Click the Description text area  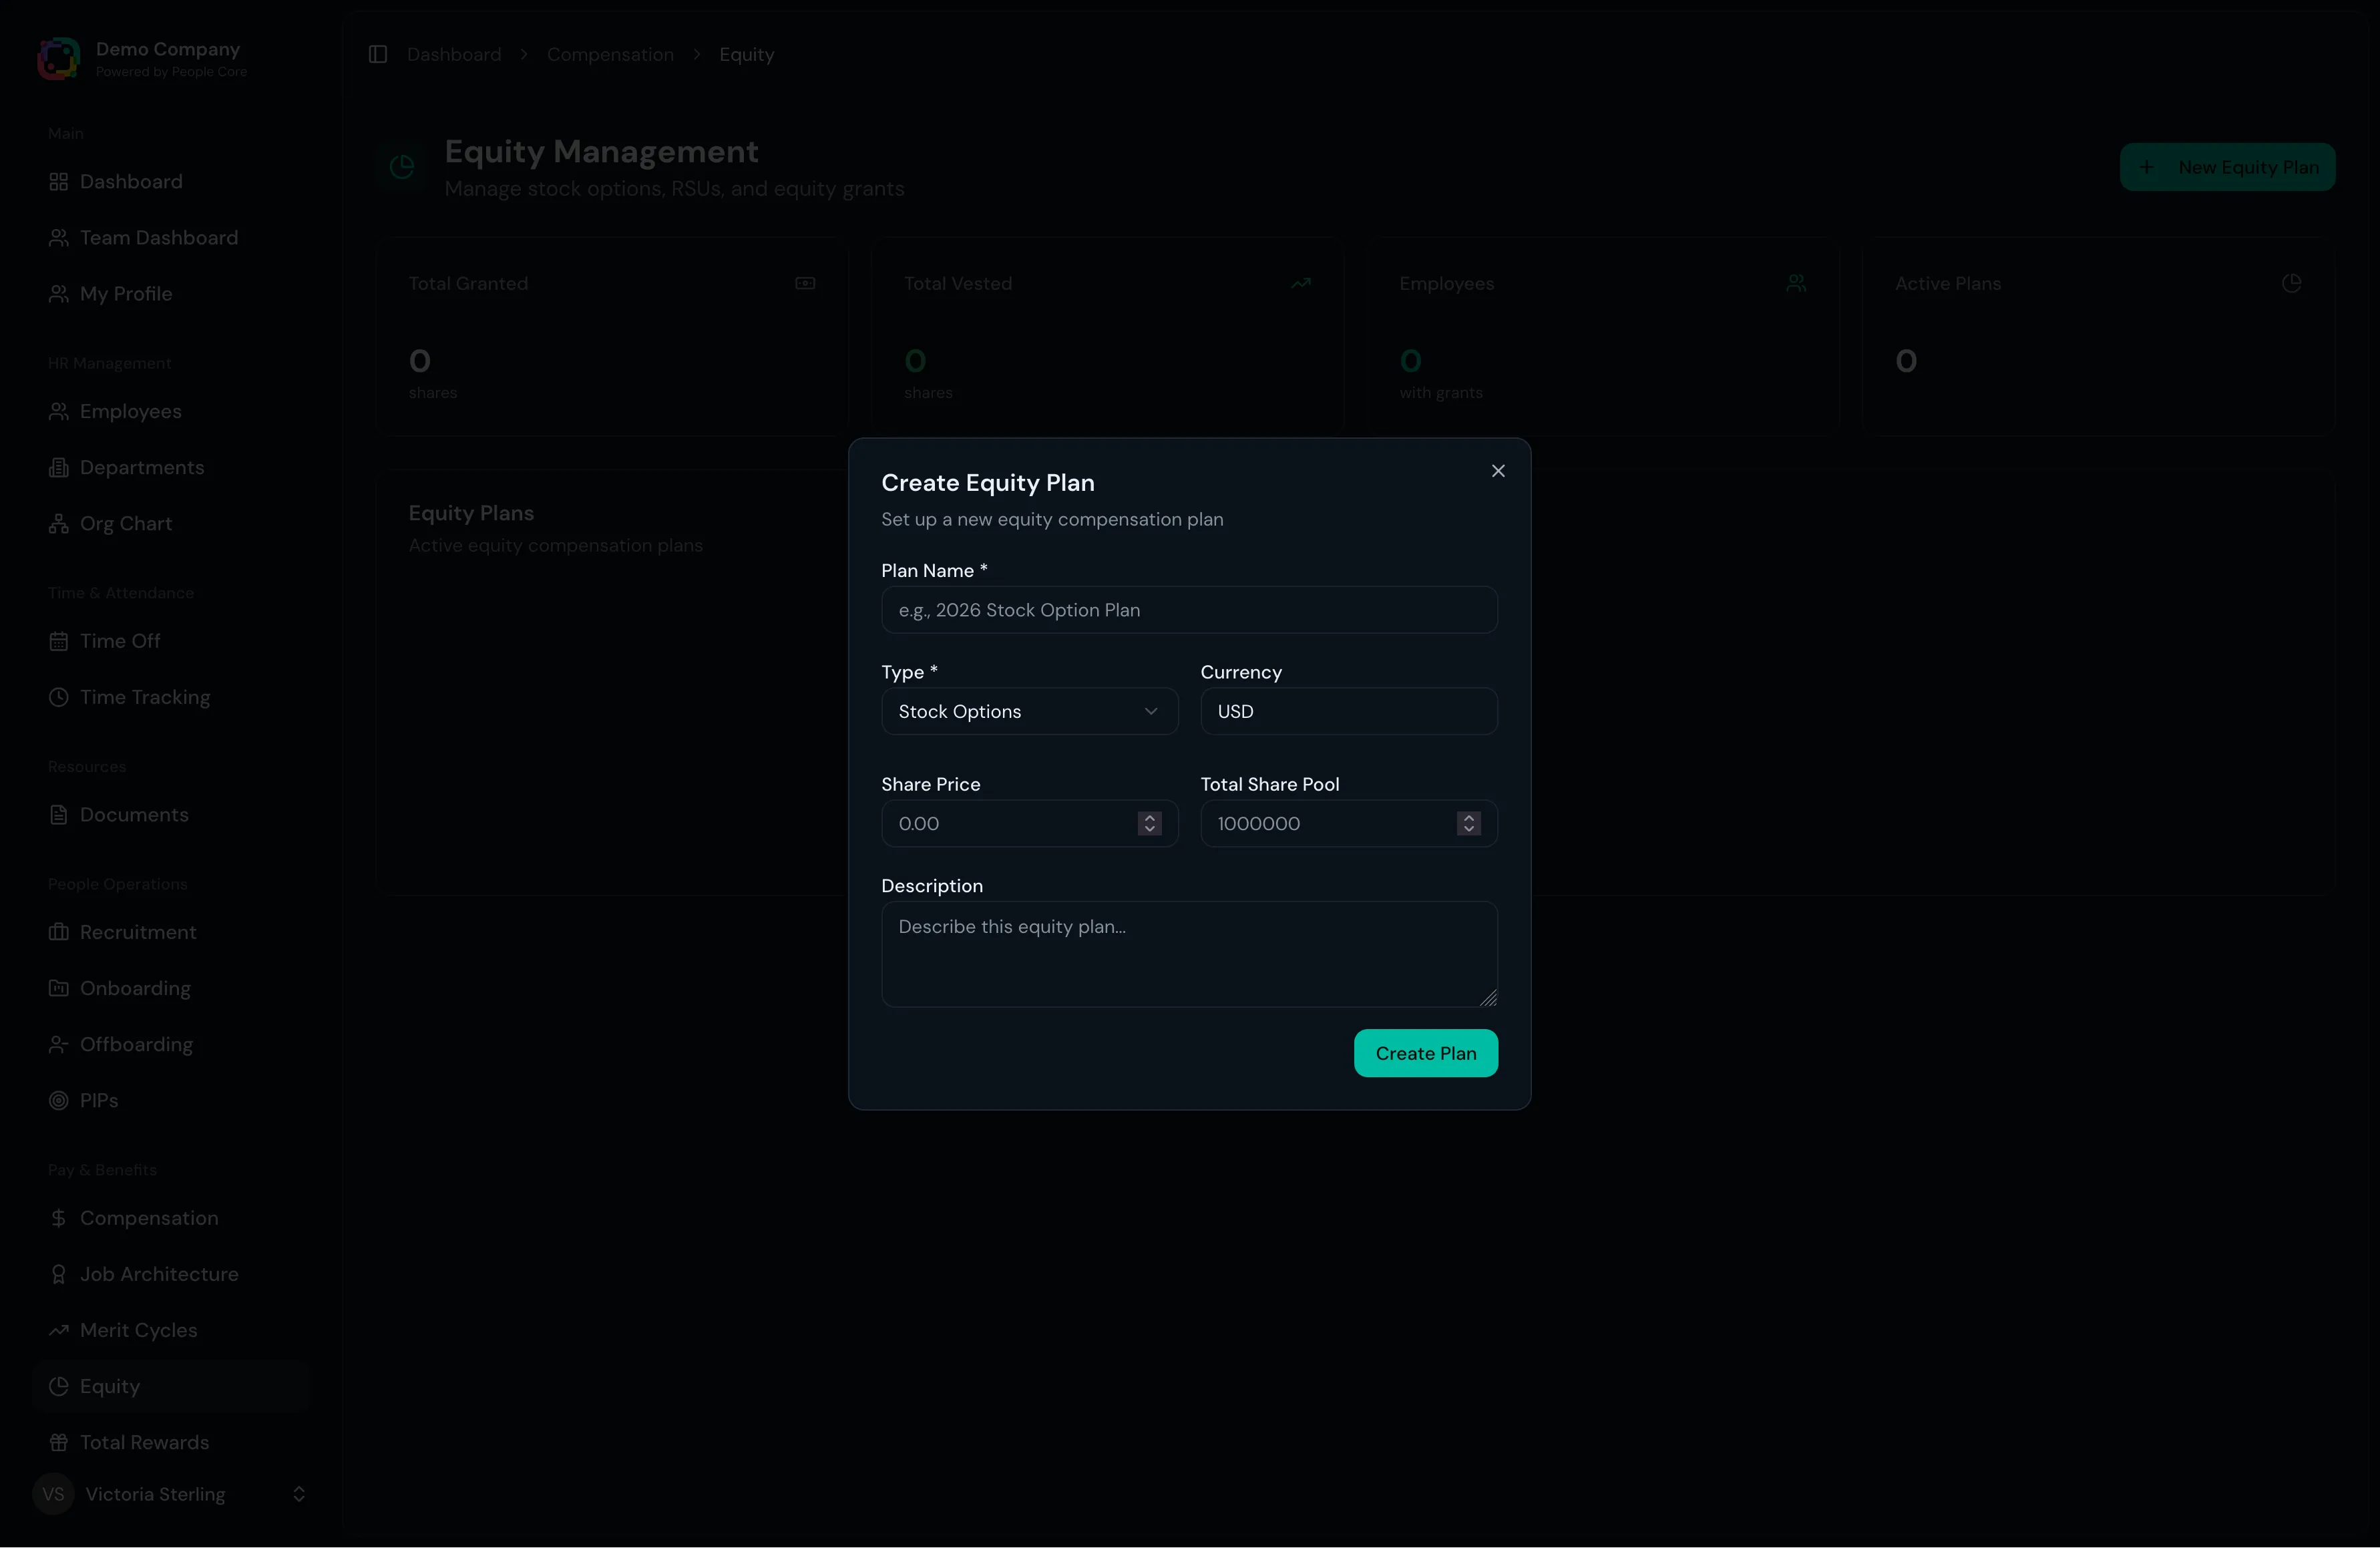1188,953
